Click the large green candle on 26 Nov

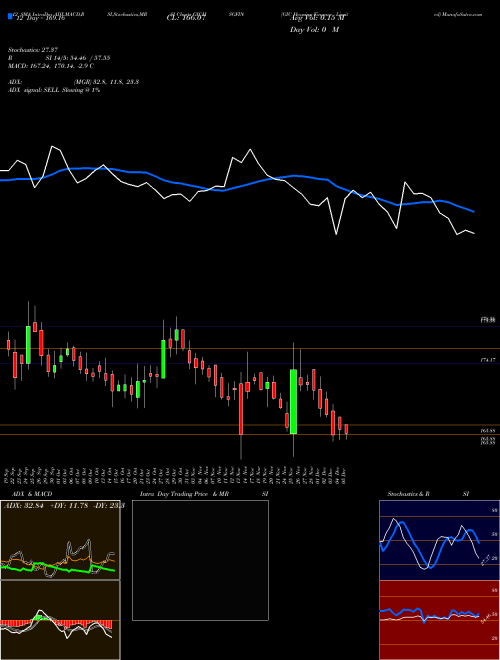pos(293,401)
